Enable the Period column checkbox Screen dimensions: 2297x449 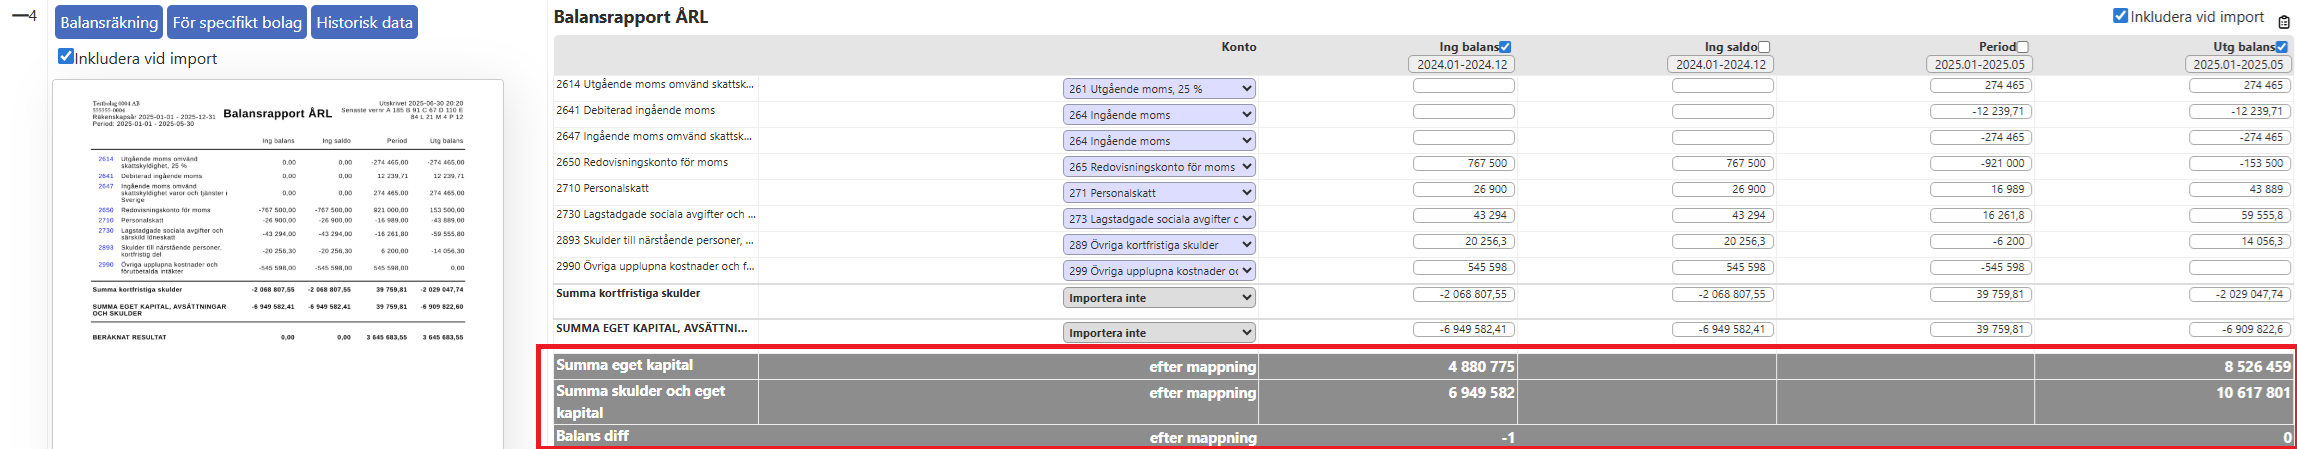[x=2022, y=47]
